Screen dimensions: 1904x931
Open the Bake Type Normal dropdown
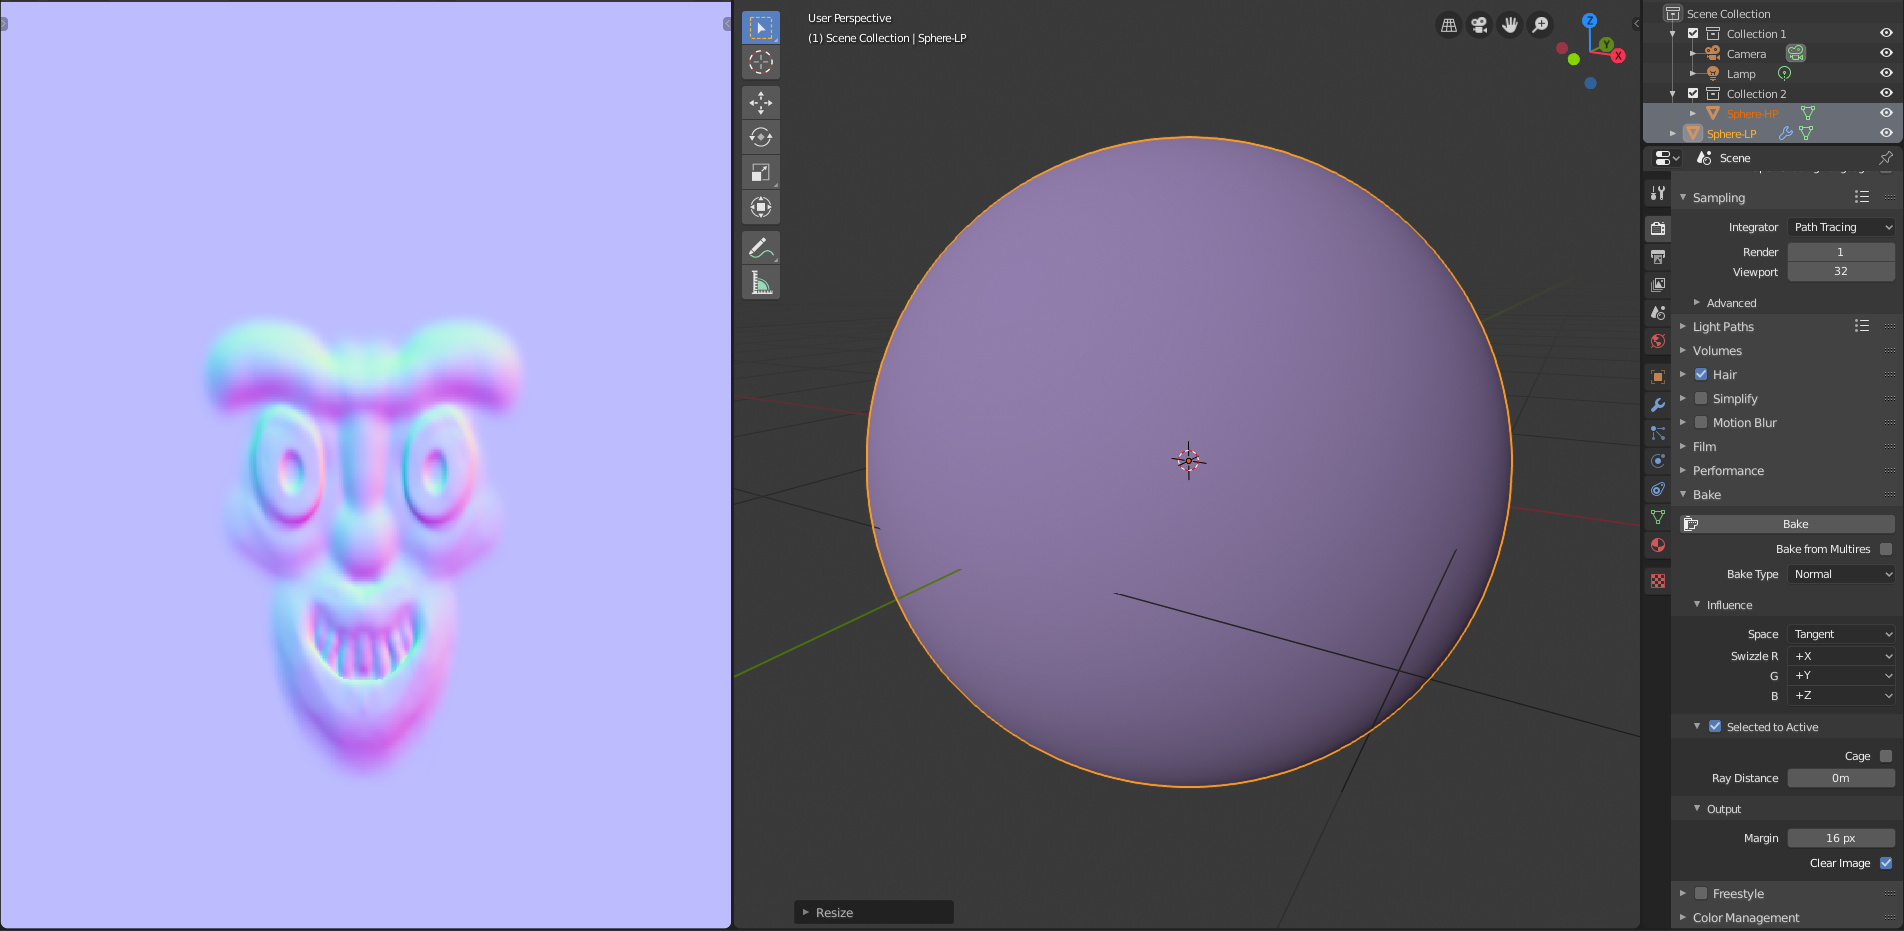pos(1841,574)
